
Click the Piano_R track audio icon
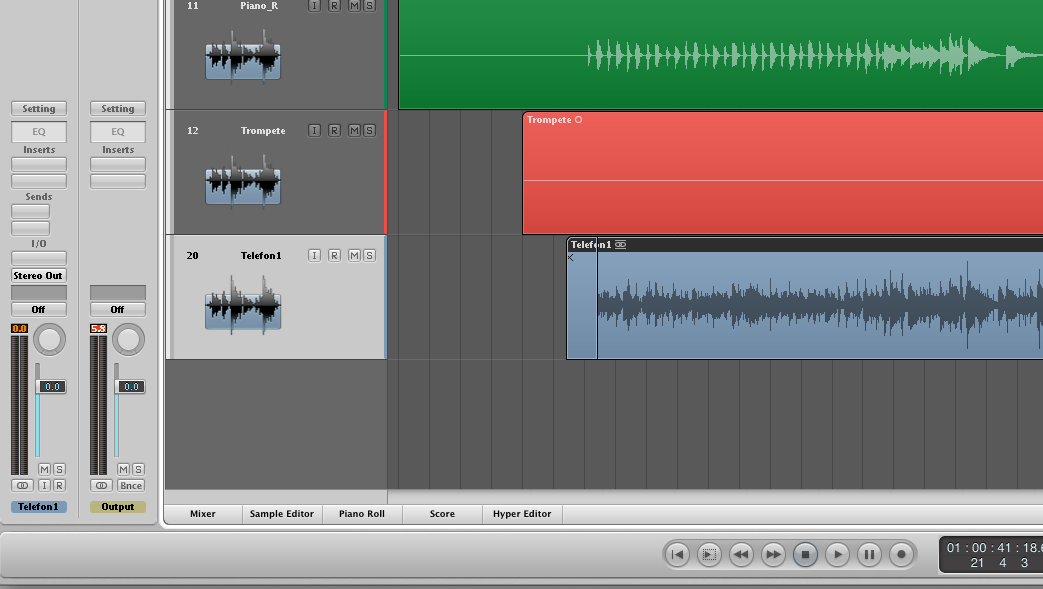coord(243,57)
